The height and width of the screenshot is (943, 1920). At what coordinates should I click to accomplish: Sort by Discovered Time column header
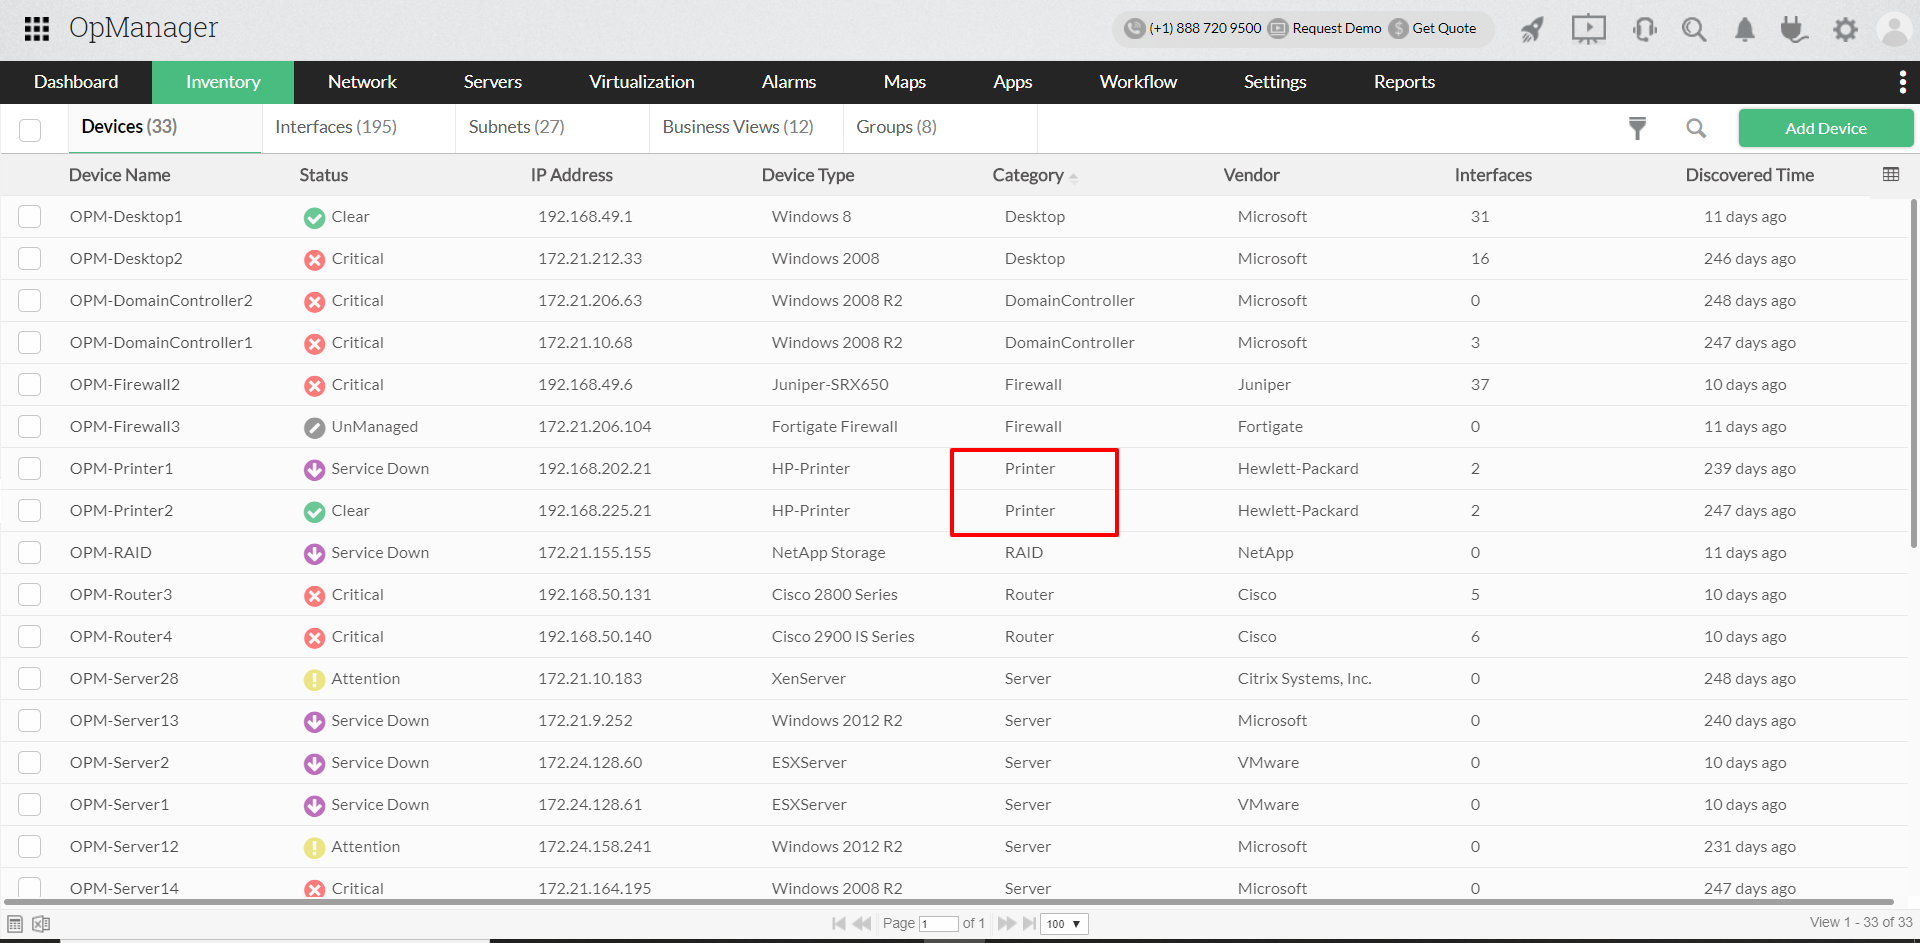coord(1750,175)
